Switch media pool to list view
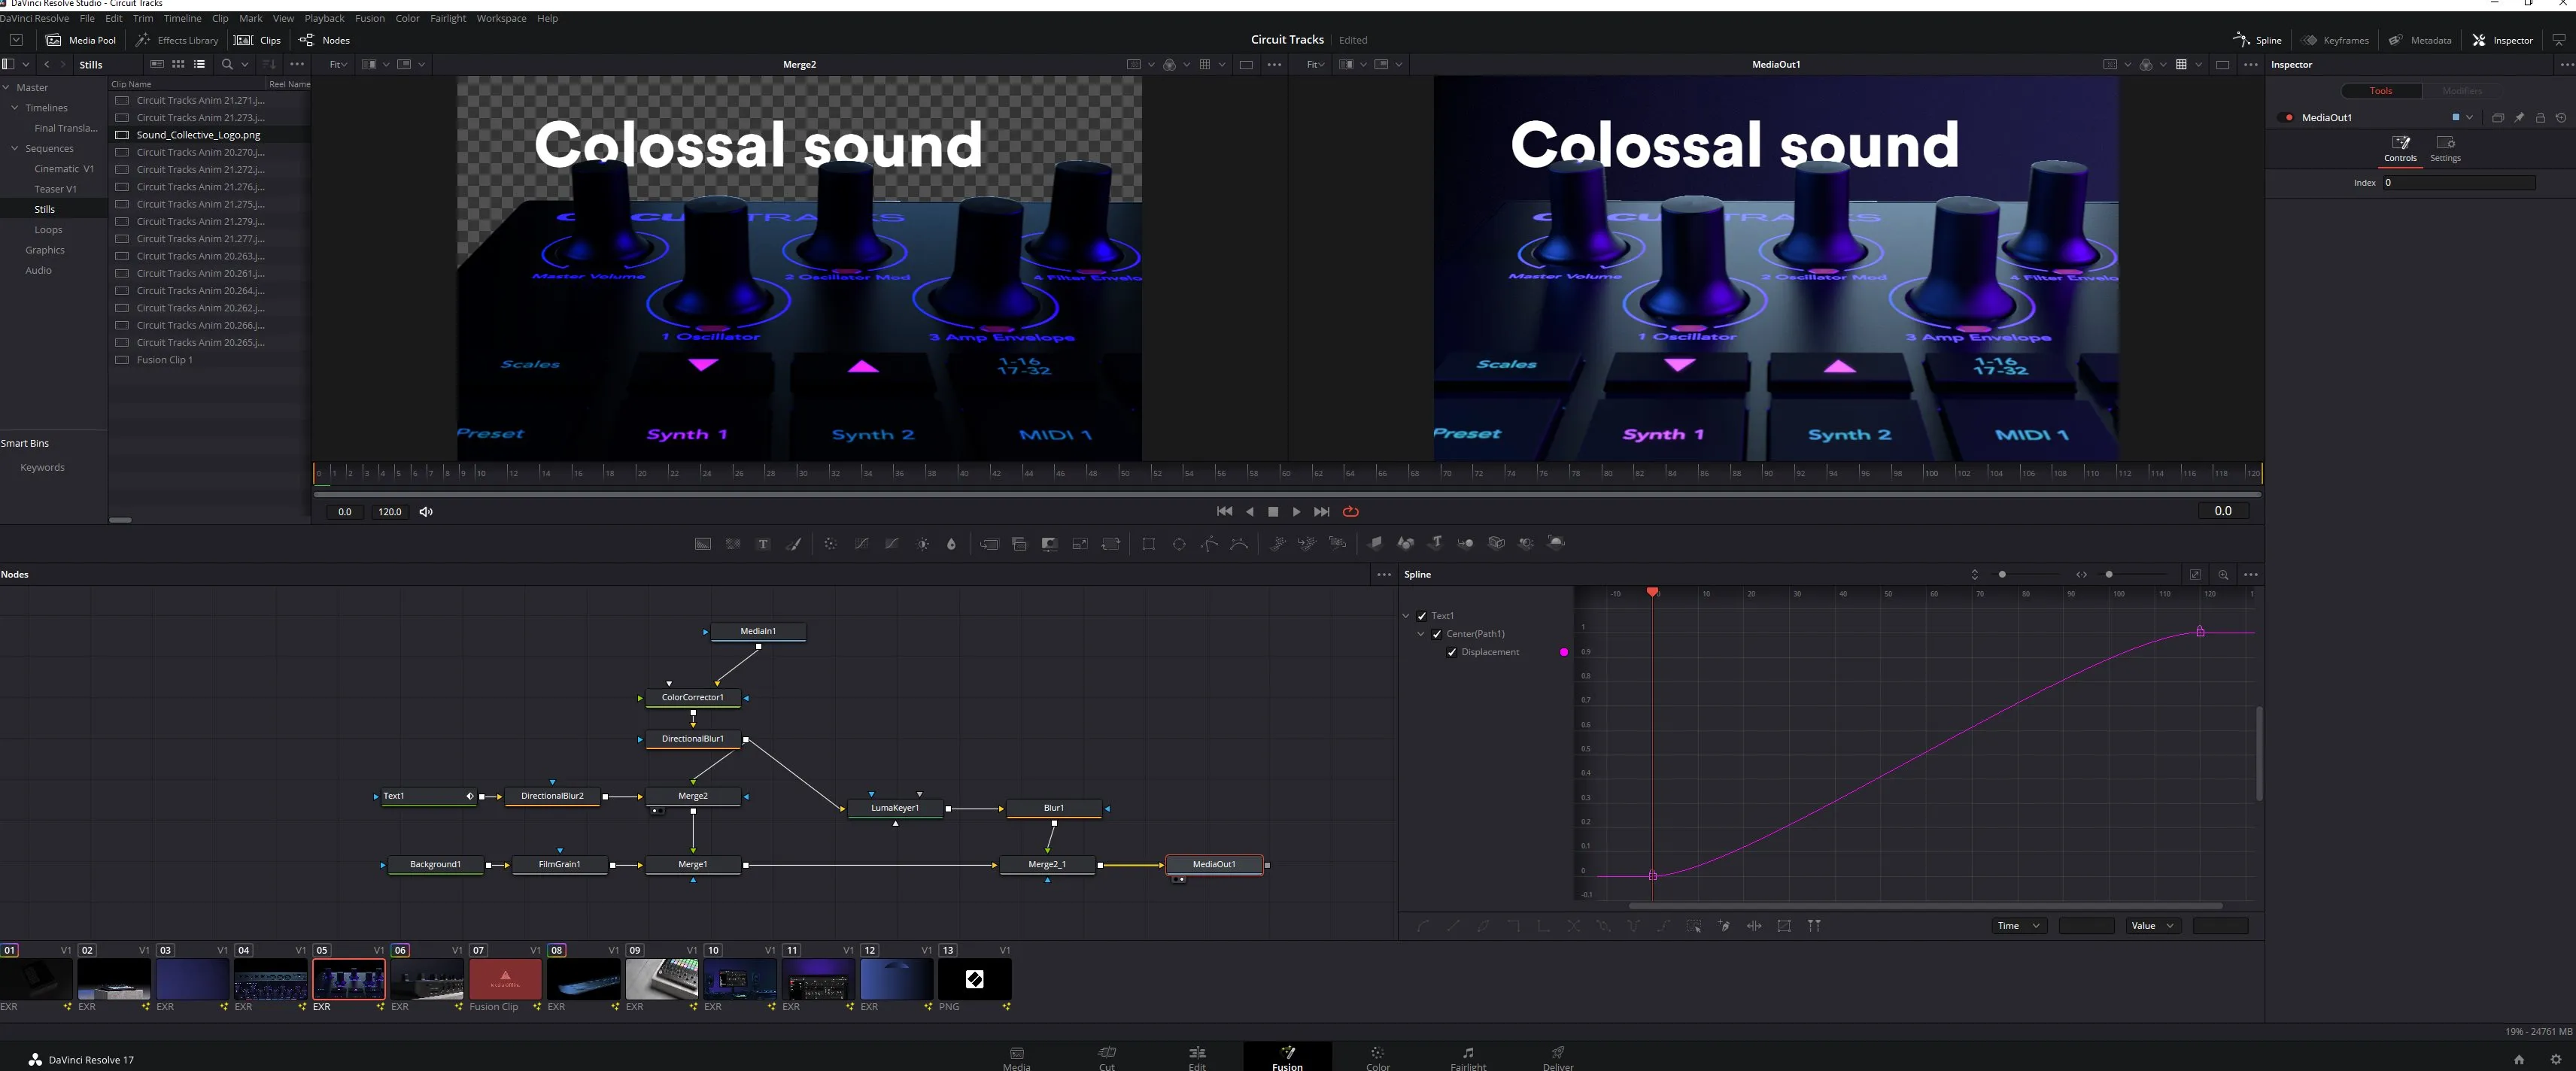Viewport: 2576px width, 1071px height. 200,64
